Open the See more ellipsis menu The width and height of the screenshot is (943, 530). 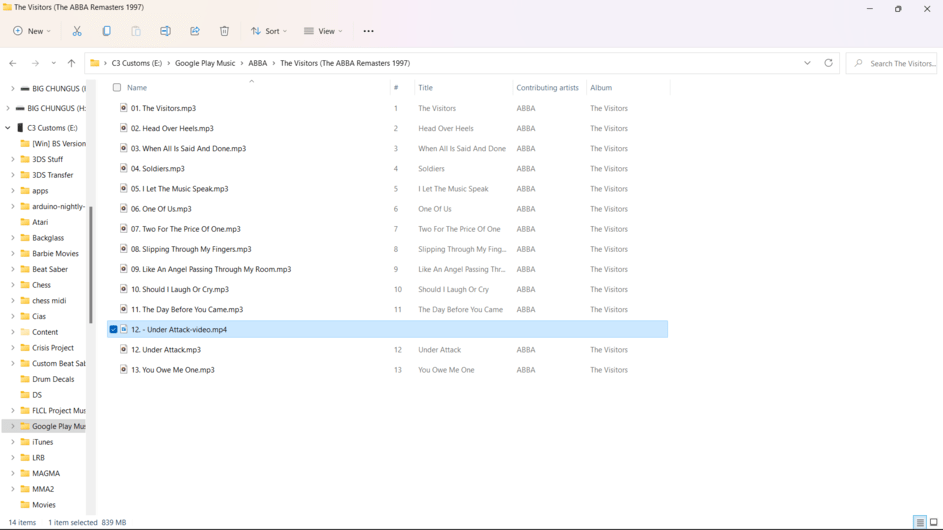tap(369, 31)
